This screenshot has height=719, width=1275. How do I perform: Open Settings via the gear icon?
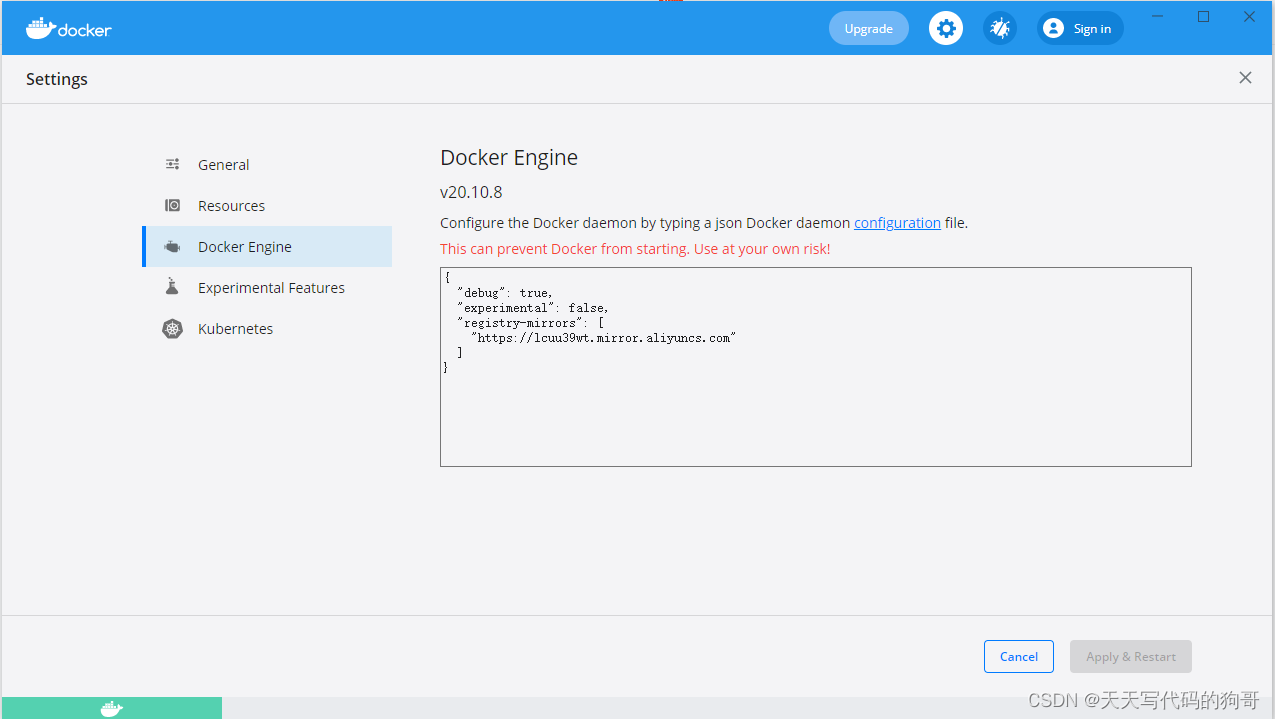[x=946, y=28]
